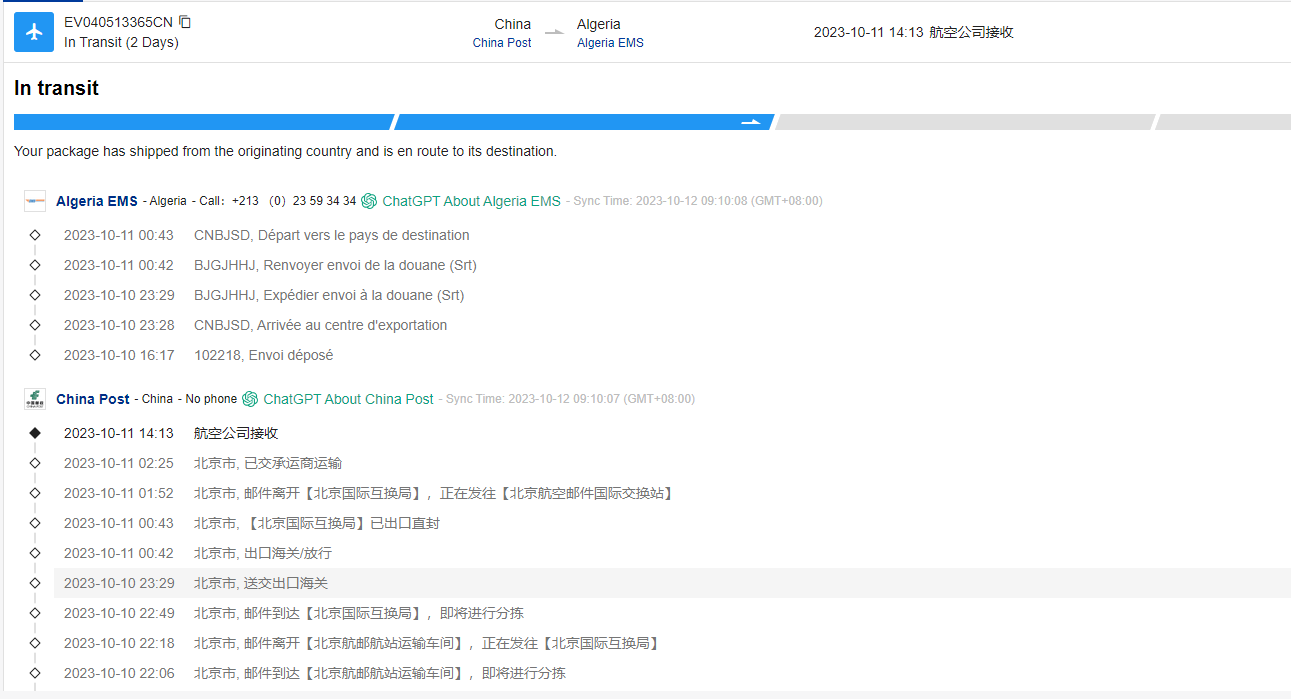Copy tracking number EV040513365CN
1291x699 pixels.
click(x=185, y=22)
